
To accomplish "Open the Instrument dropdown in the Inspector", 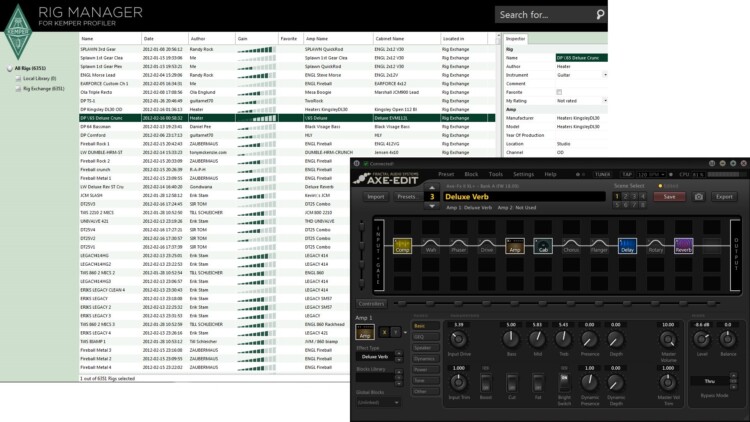I will click(x=605, y=75).
